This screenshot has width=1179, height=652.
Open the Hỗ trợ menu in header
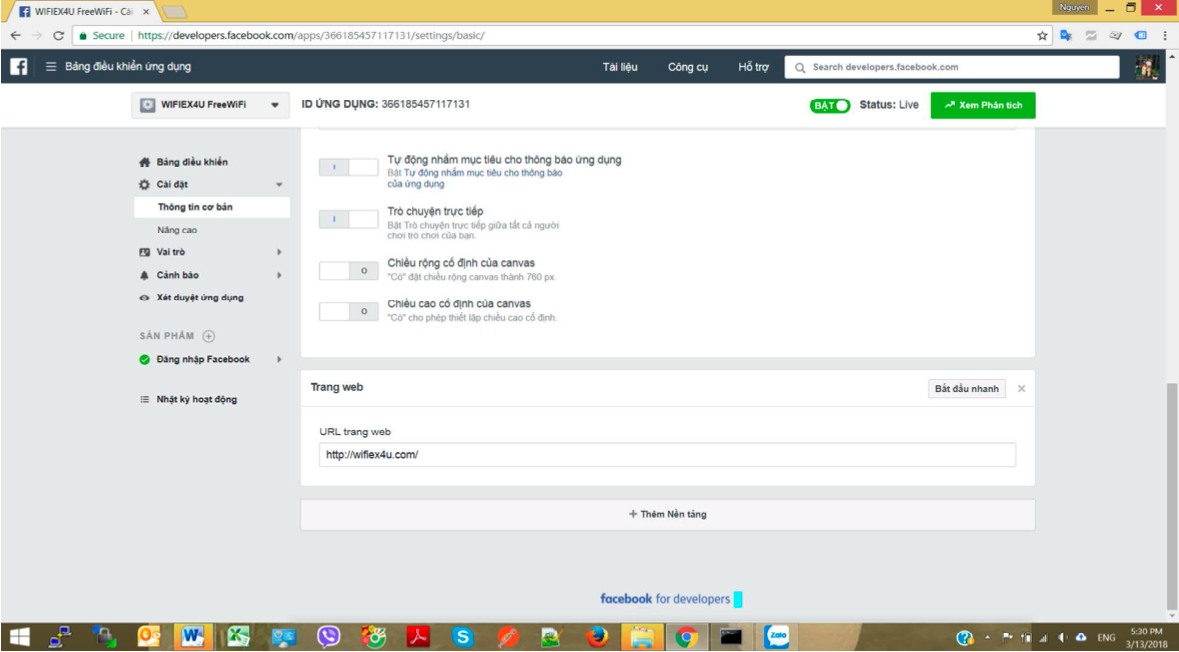(x=753, y=67)
